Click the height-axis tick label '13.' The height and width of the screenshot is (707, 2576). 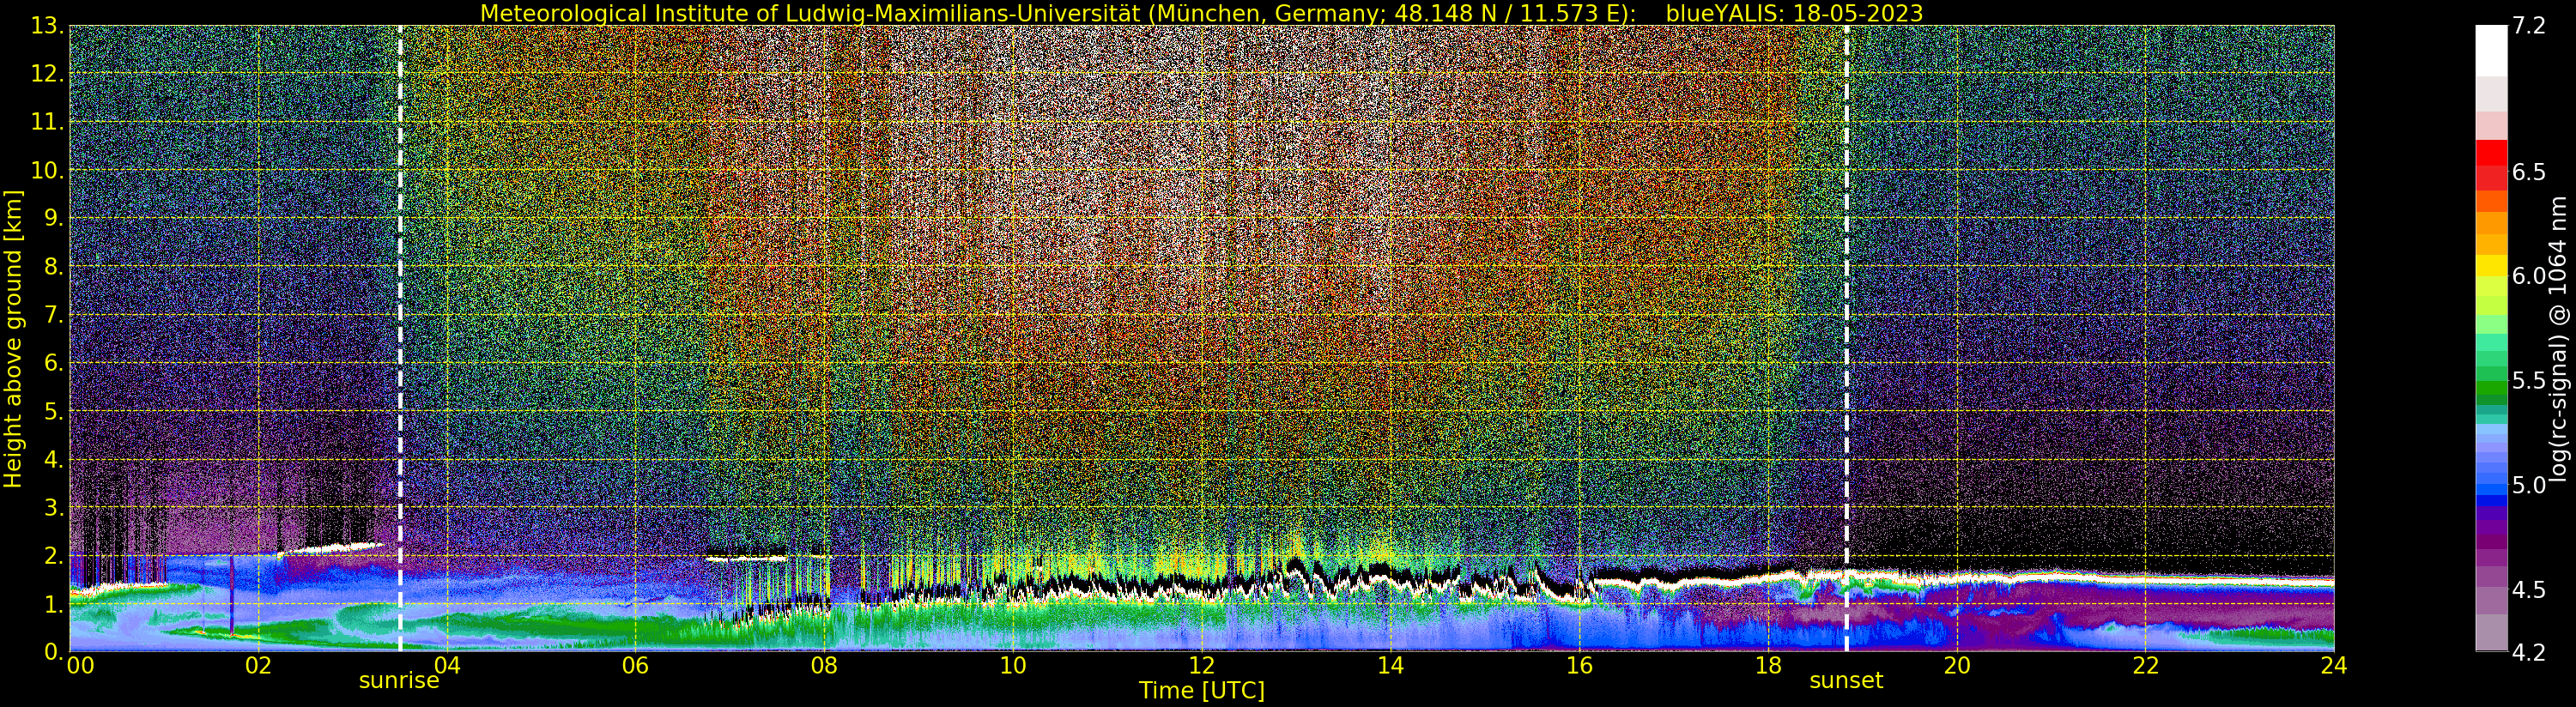click(x=48, y=27)
